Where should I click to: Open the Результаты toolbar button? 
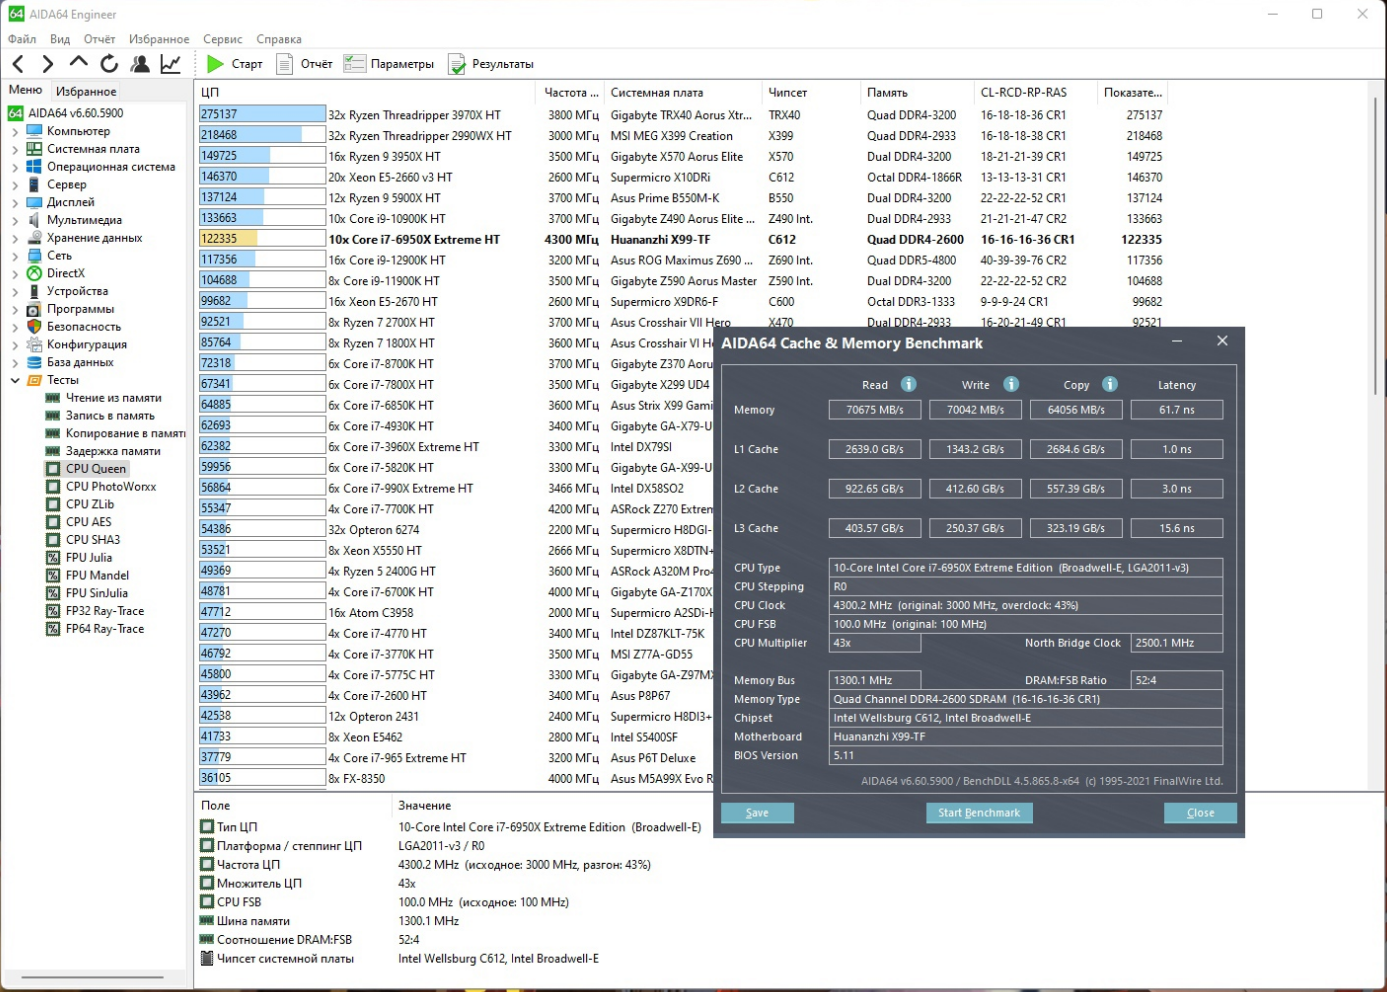click(x=491, y=64)
